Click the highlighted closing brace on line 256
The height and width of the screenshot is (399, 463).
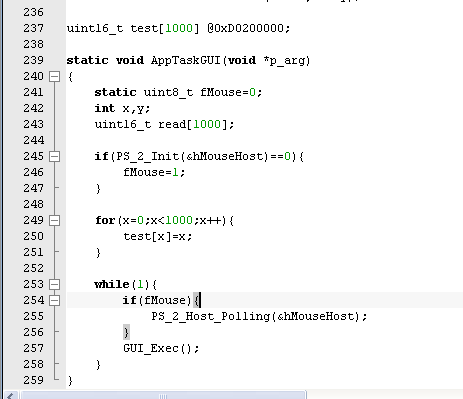coord(126,332)
